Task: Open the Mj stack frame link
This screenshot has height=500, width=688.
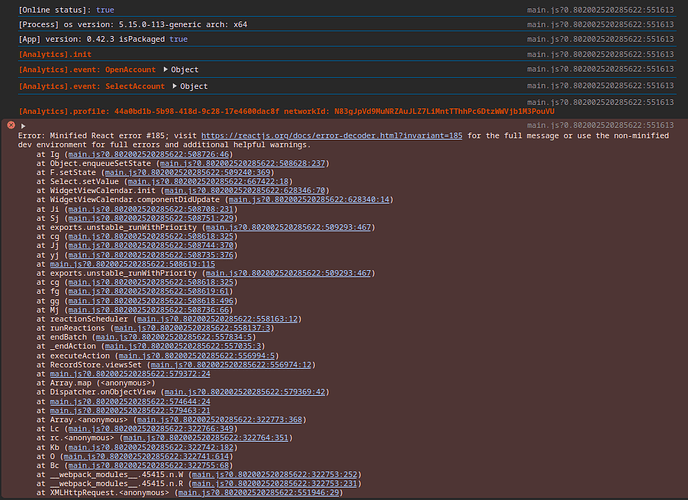Action: click(149, 310)
